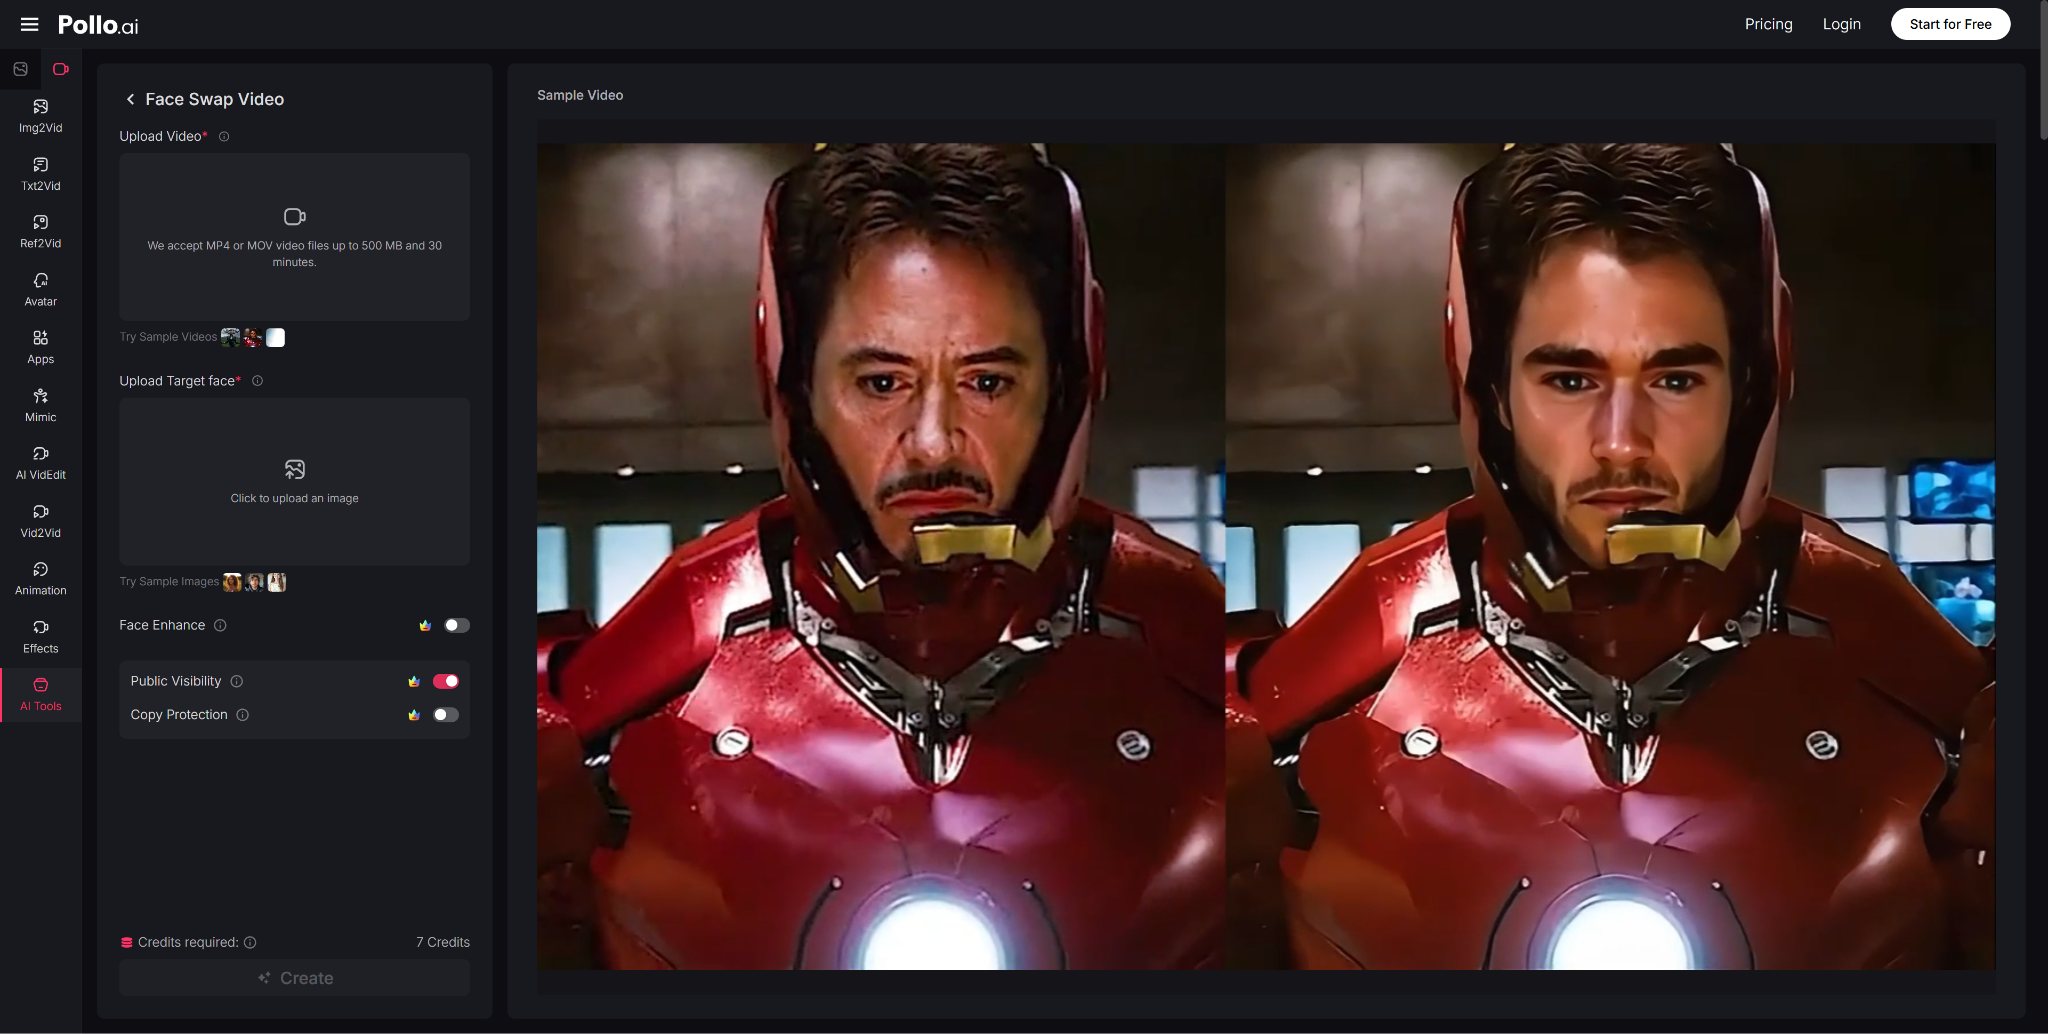Click the Copy Protection crown icon
The width and height of the screenshot is (2048, 1034).
coord(414,715)
